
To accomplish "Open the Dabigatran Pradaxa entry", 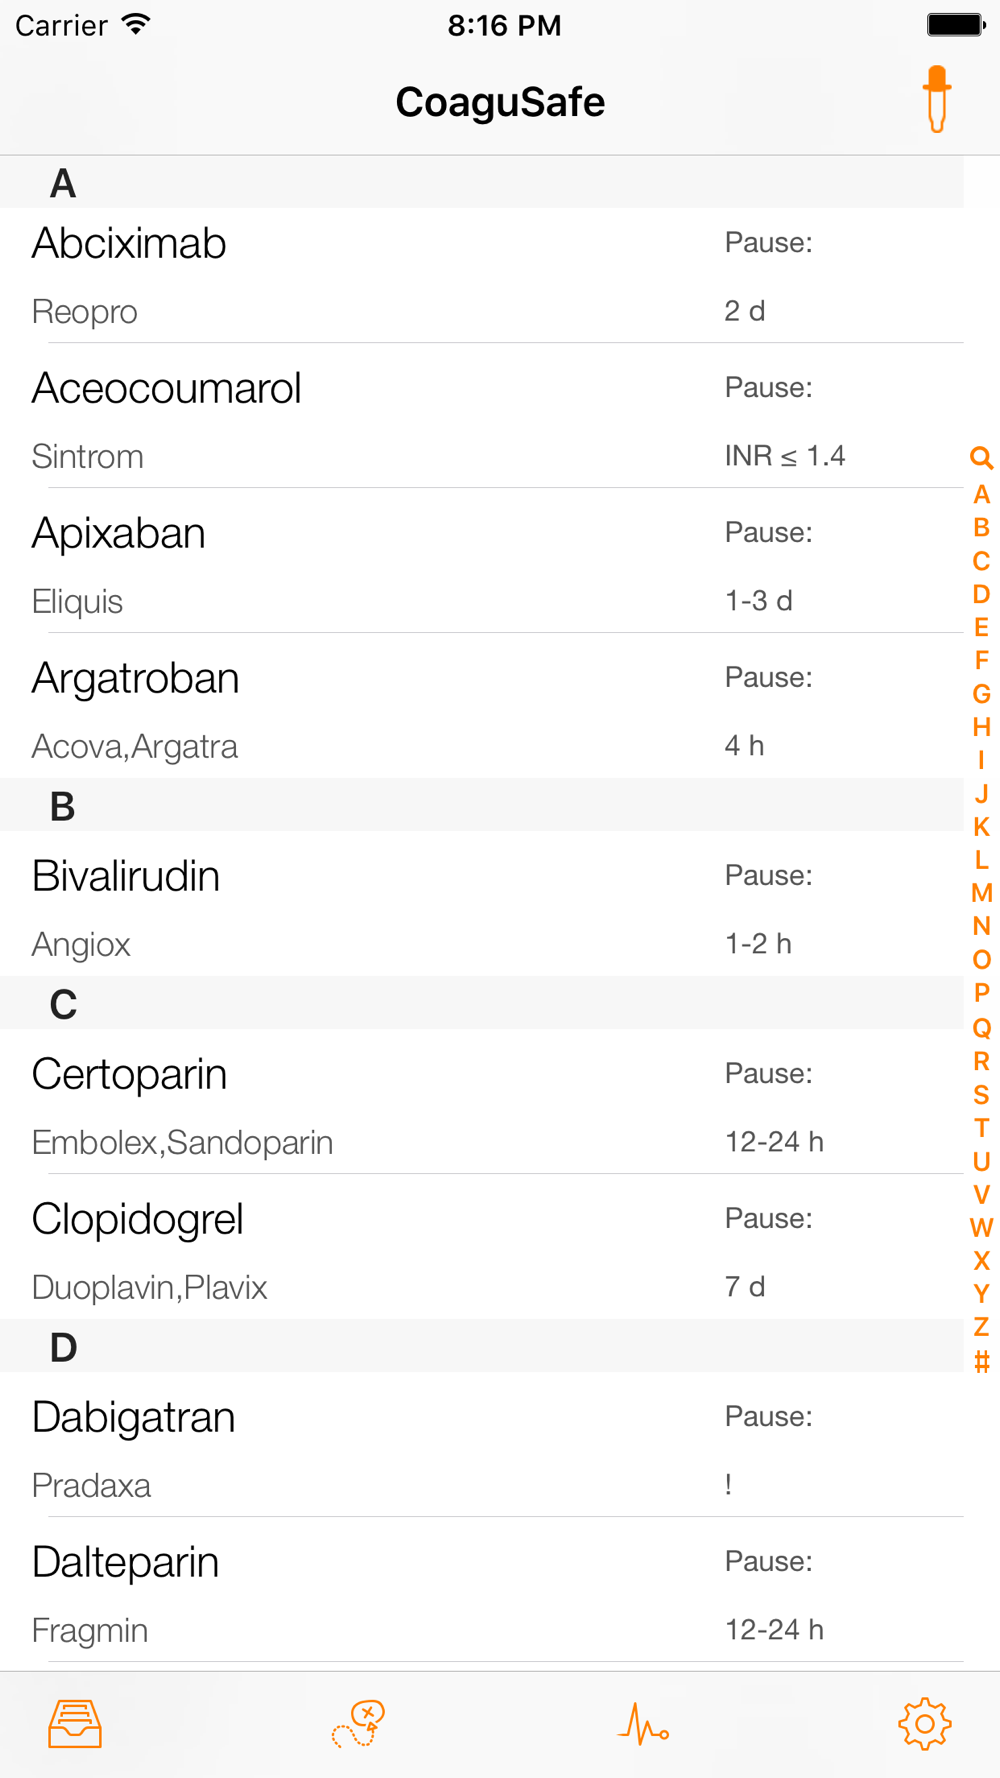I will point(480,1450).
